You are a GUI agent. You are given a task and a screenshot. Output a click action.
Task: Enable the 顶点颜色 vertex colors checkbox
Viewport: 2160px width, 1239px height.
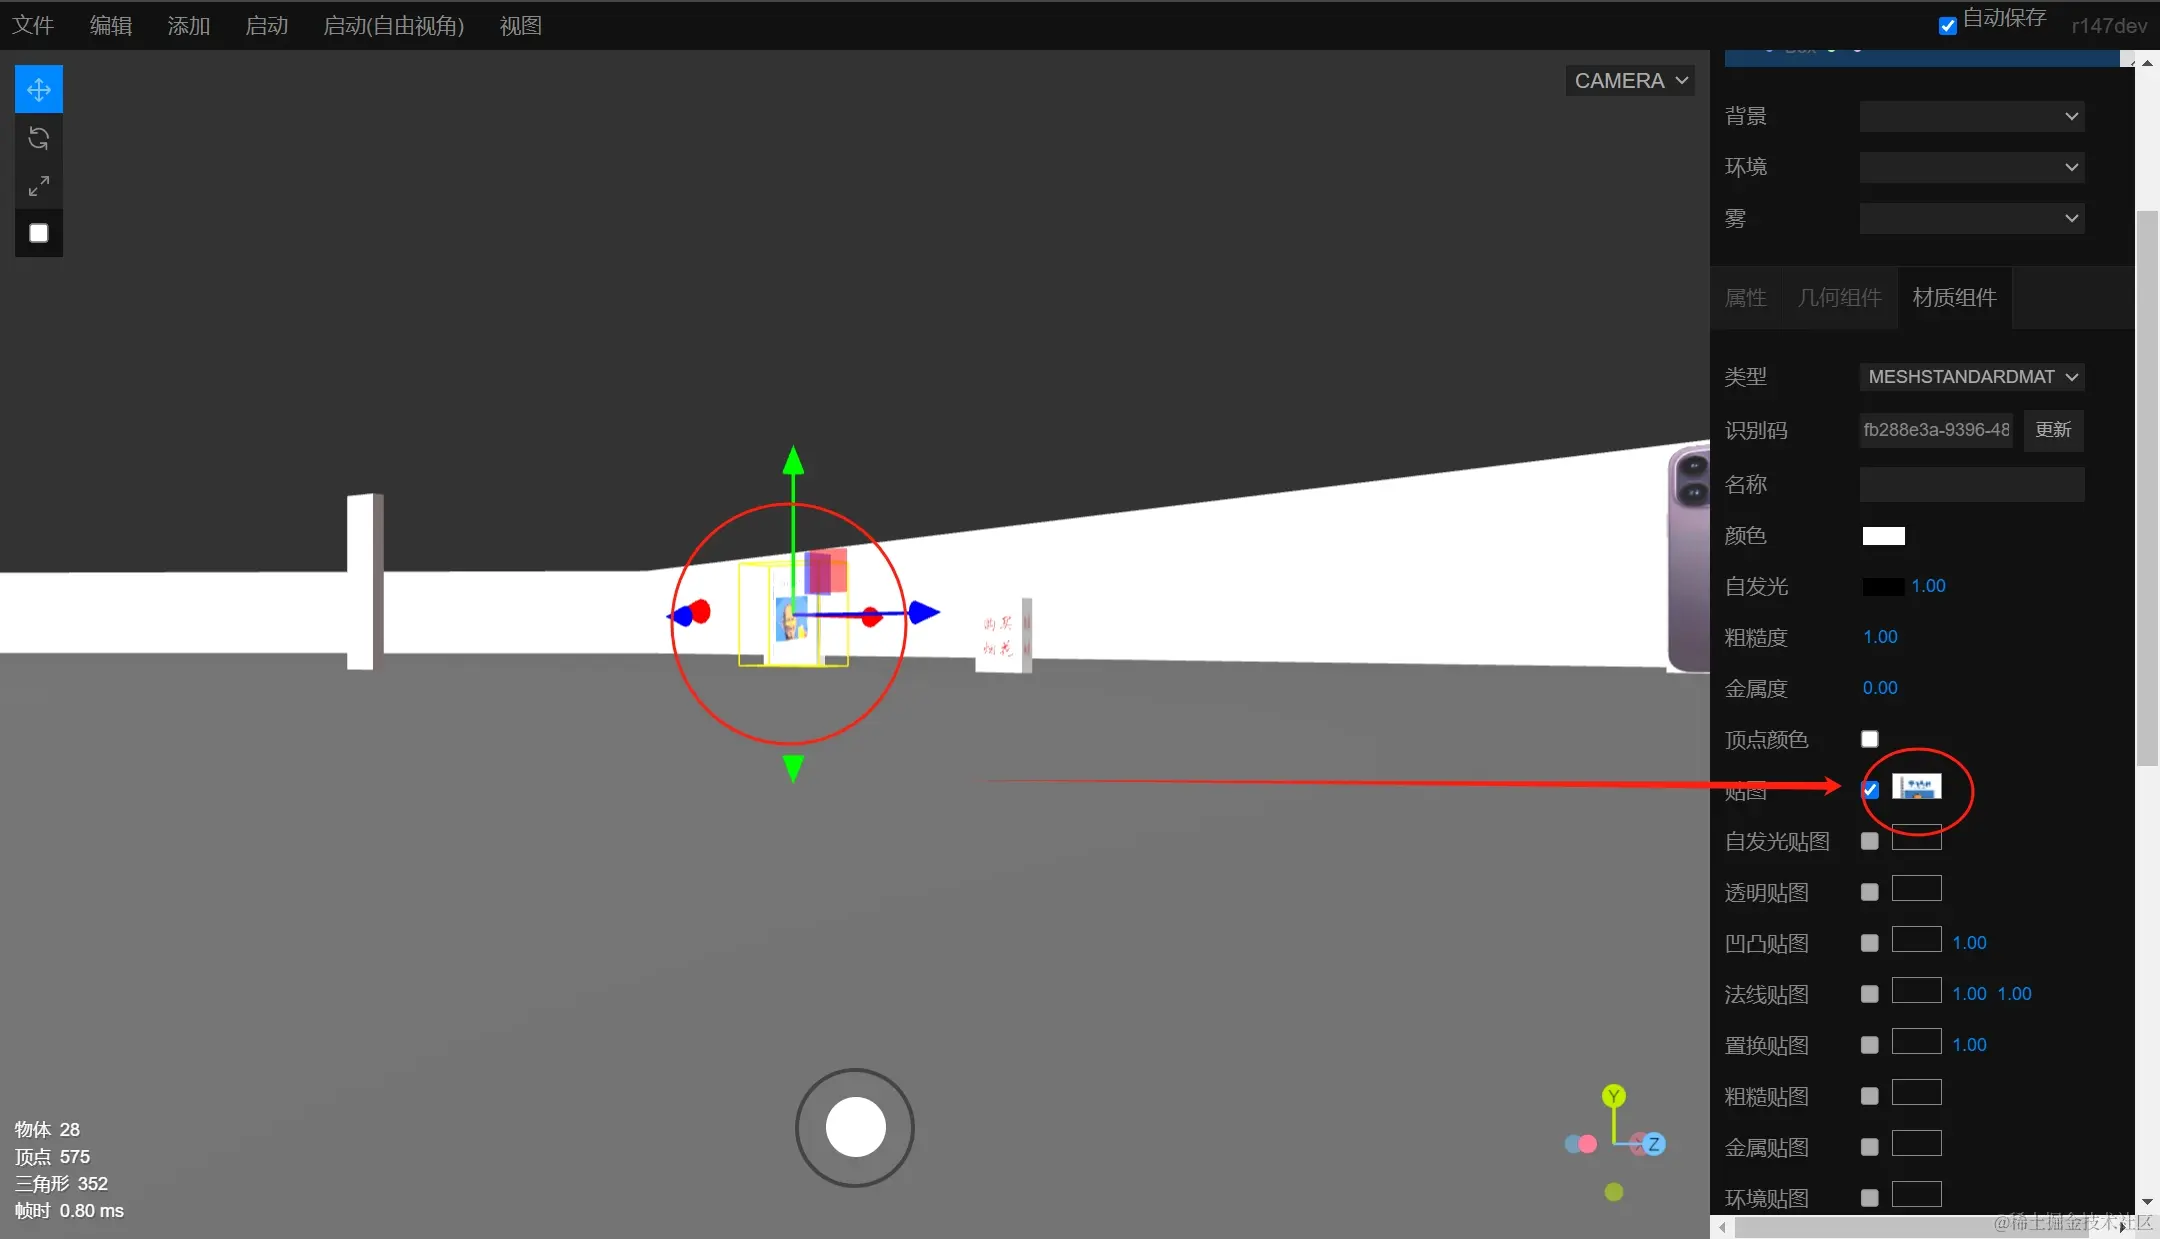coord(1870,739)
